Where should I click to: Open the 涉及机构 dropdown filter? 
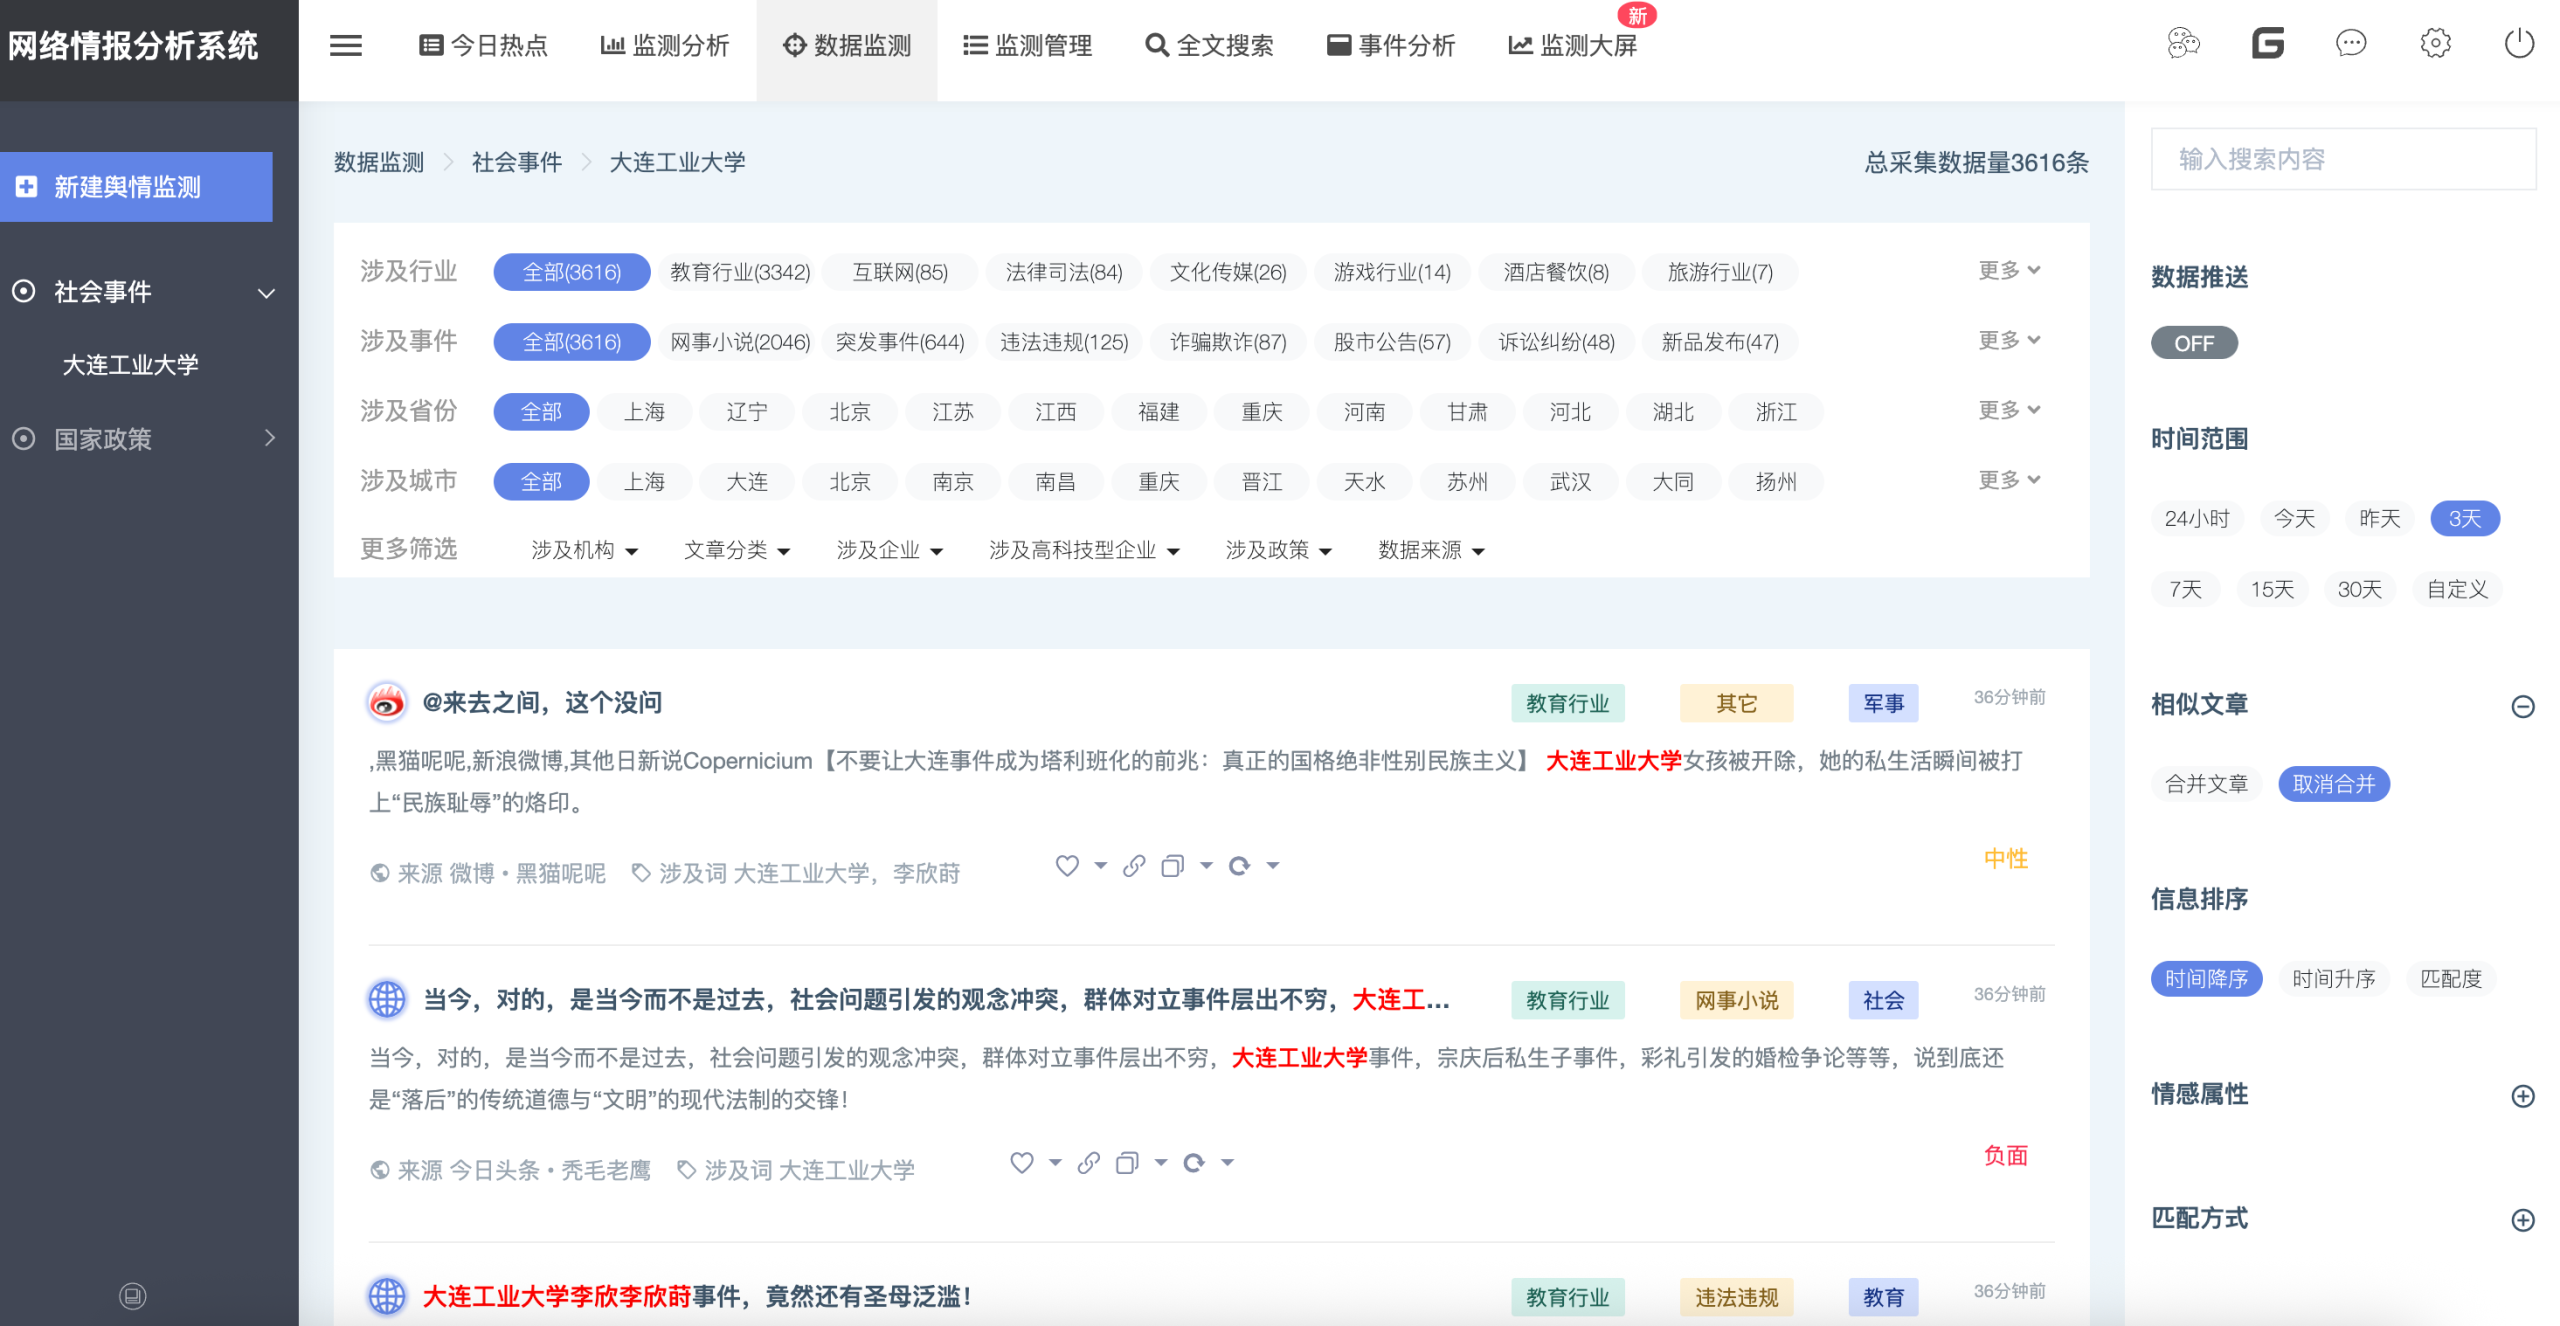tap(584, 550)
